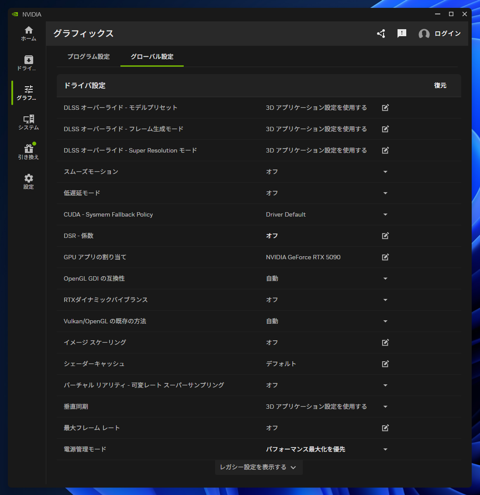
Task: Open Vertical Sync (垂直同期) dropdown
Action: coord(385,406)
